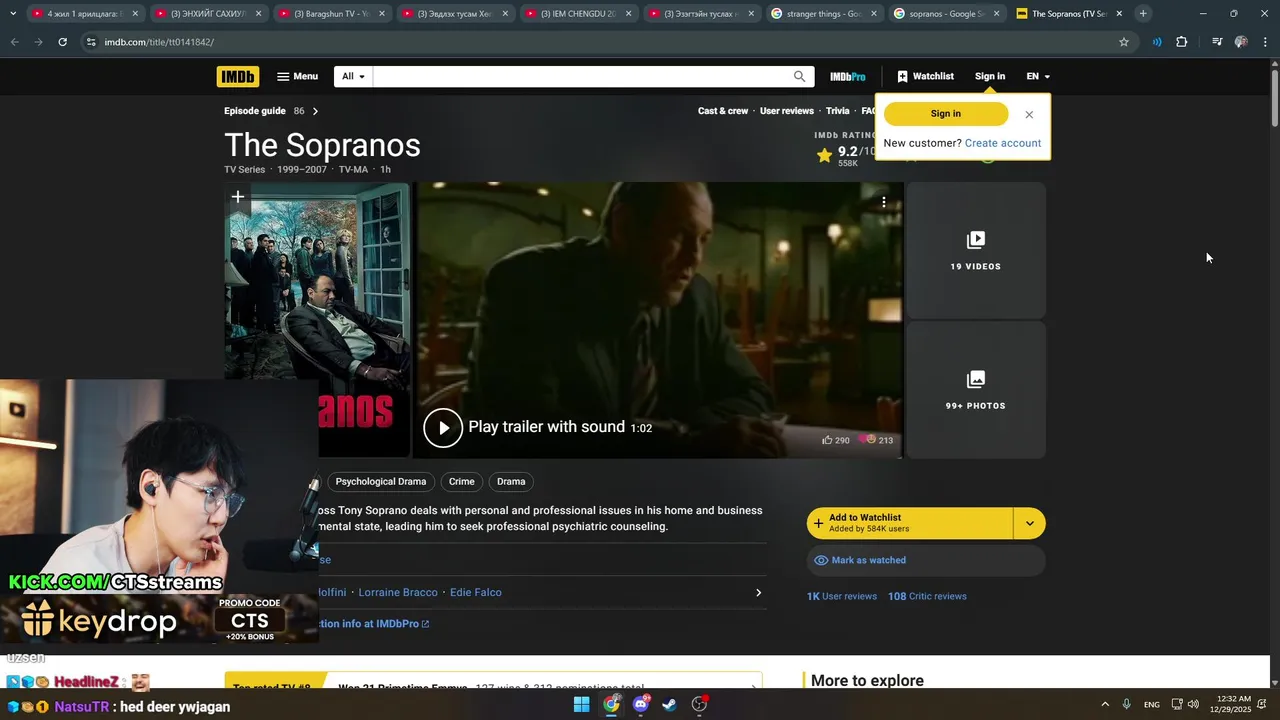Click the yellow Sign in button
Screen dimensions: 1280x720
[946, 114]
